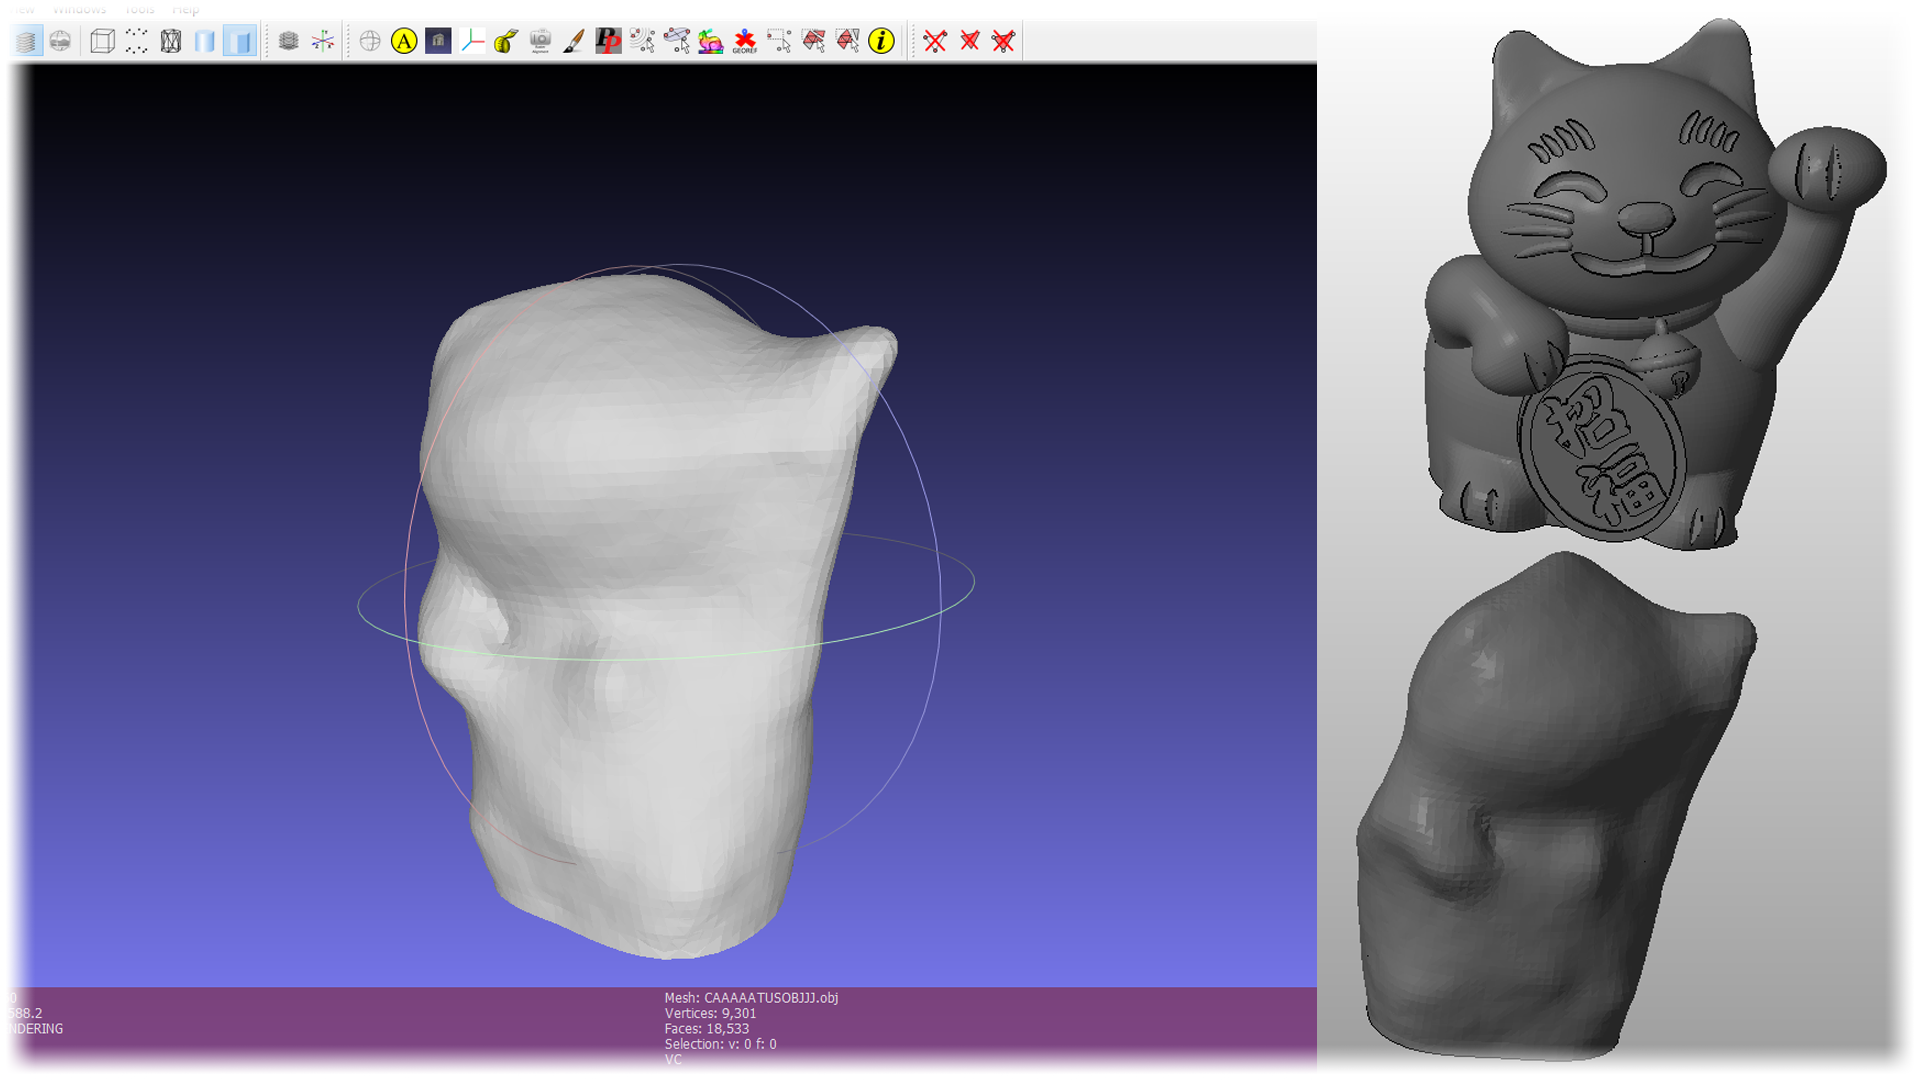Toggle the layer dialog icon
This screenshot has width=1920, height=1080.
[x=27, y=41]
